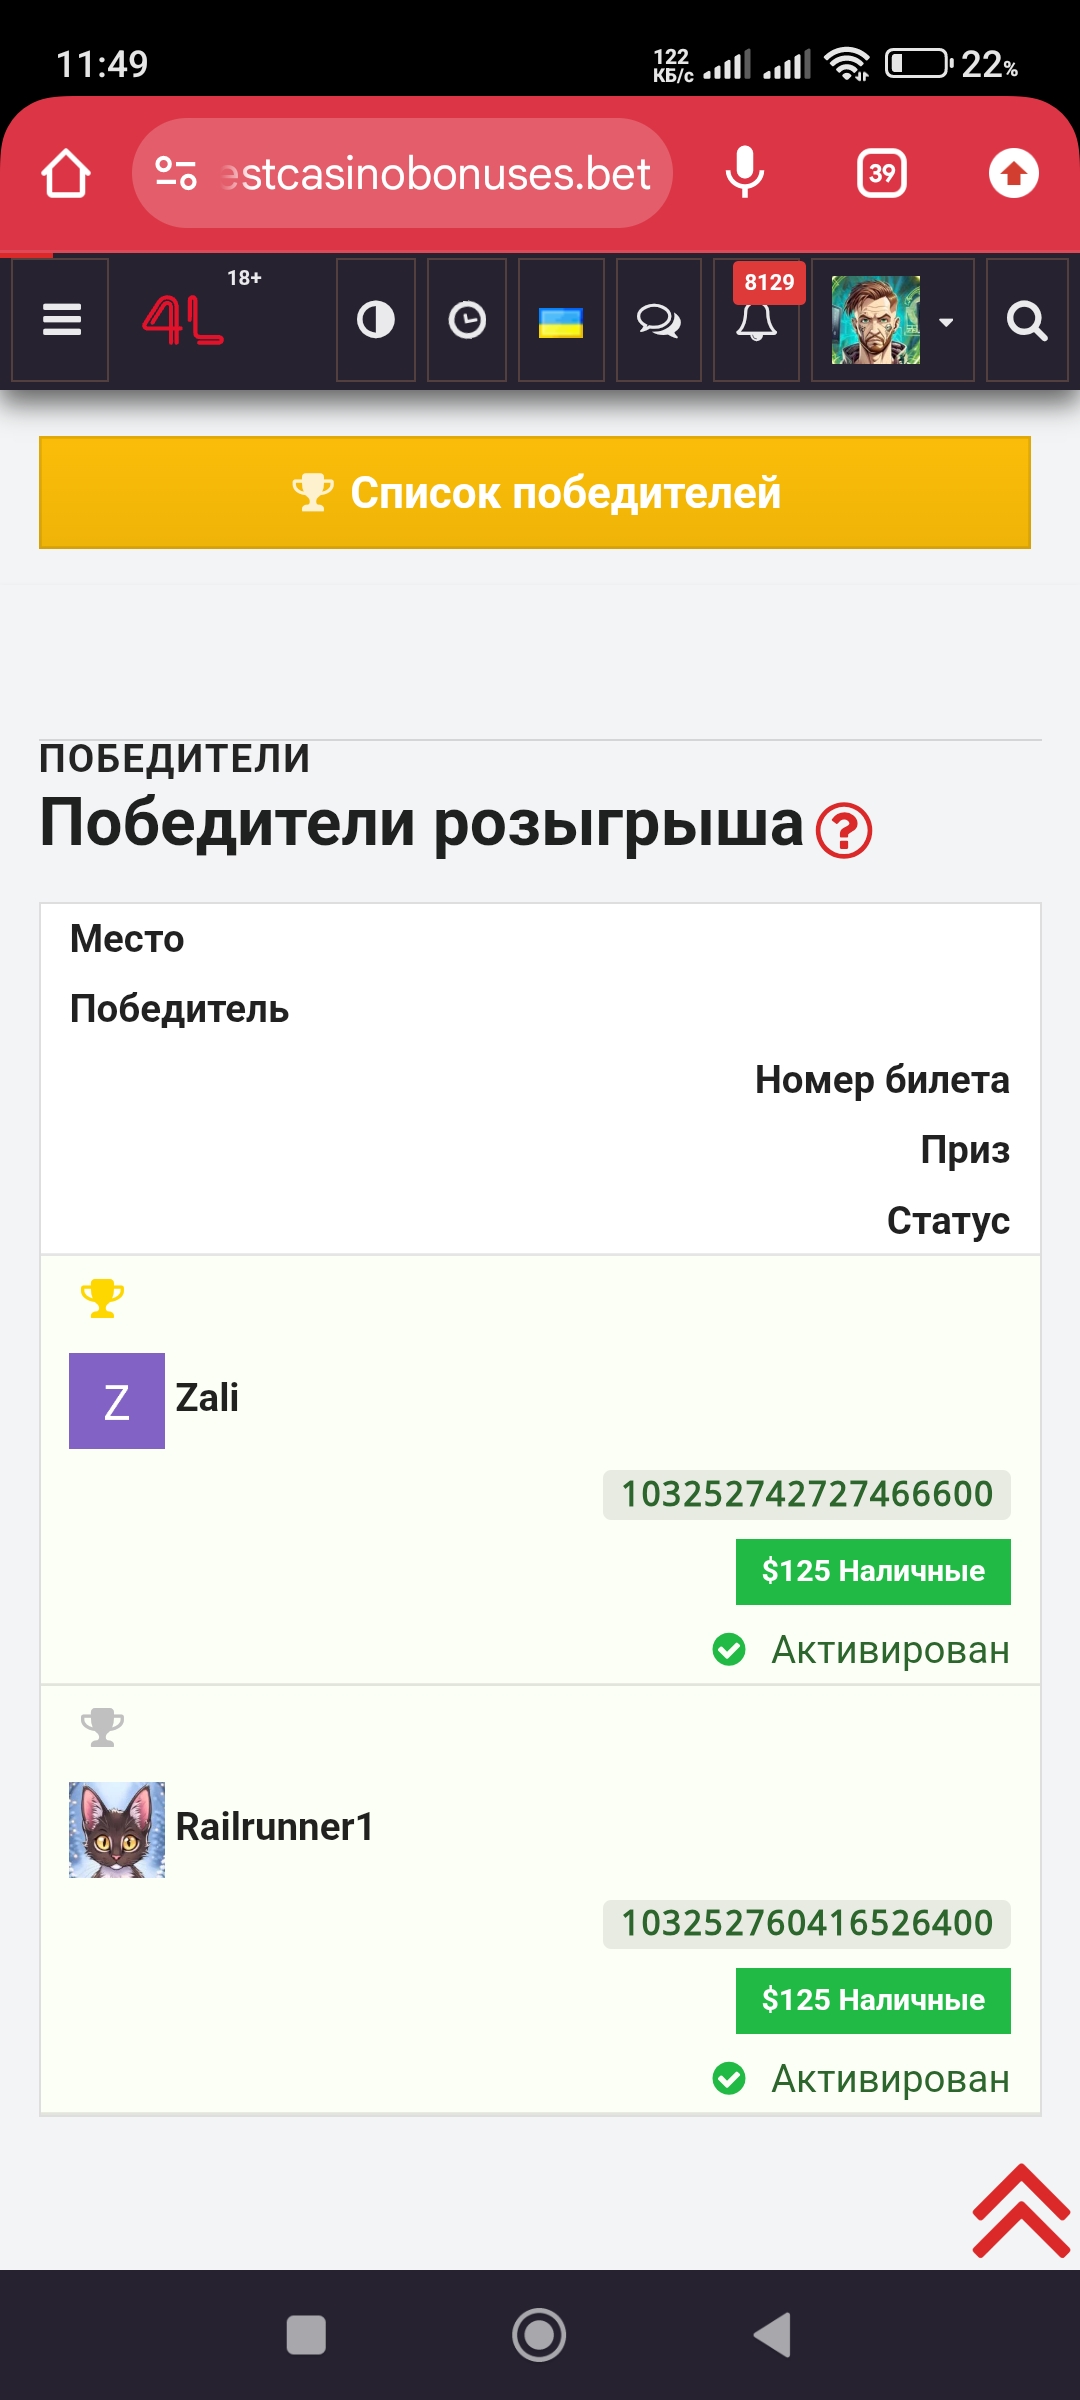Open notifications bell with 8129 badge
This screenshot has width=1080, height=2400.
coord(756,320)
